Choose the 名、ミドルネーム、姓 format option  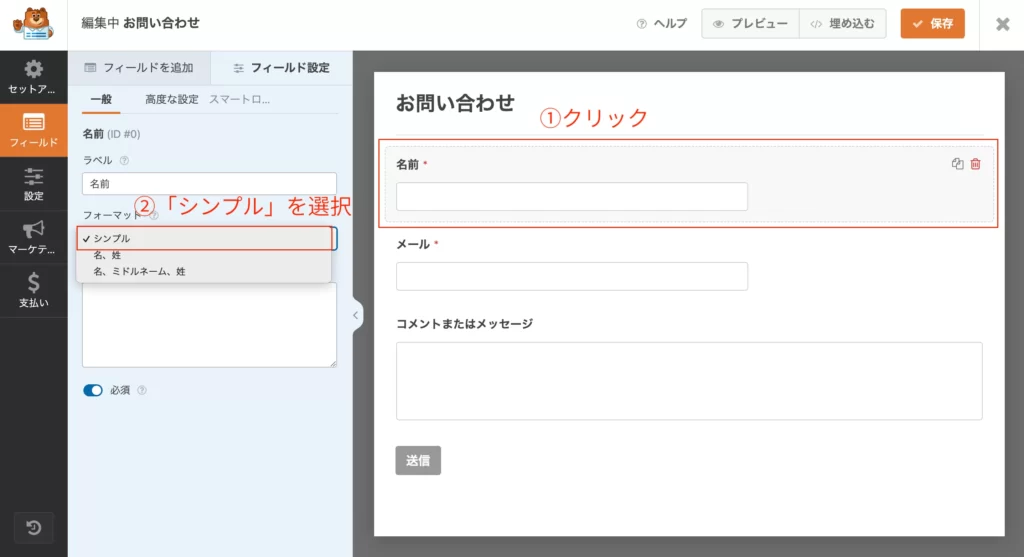point(204,272)
